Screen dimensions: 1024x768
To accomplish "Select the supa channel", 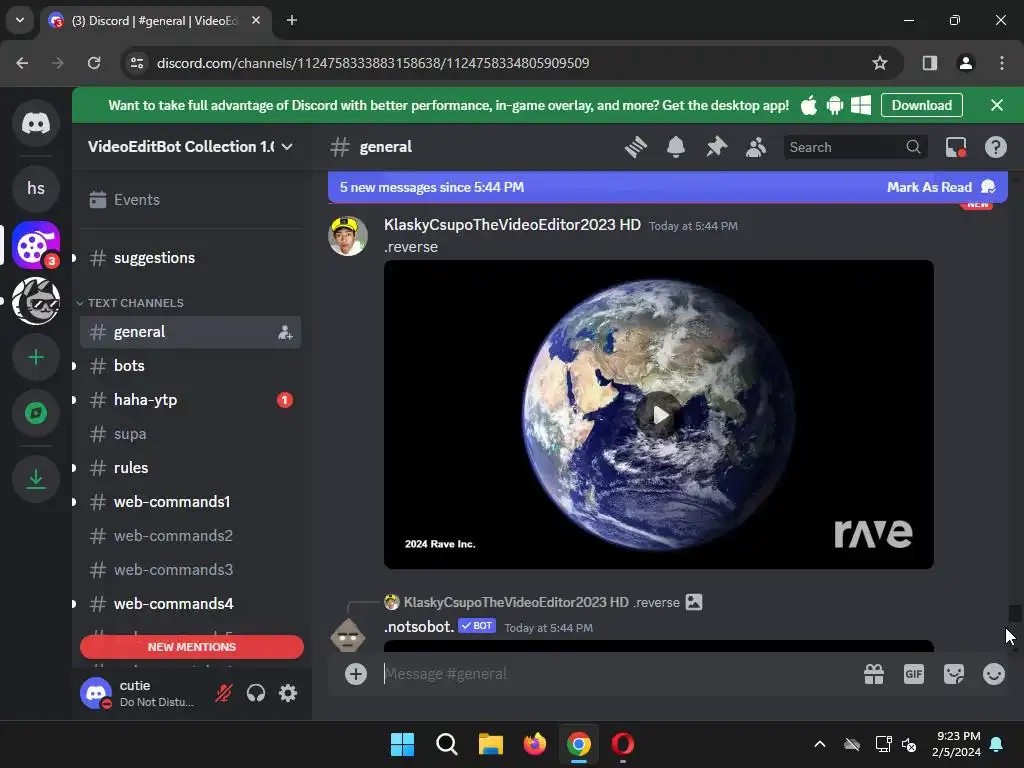I will (190, 434).
